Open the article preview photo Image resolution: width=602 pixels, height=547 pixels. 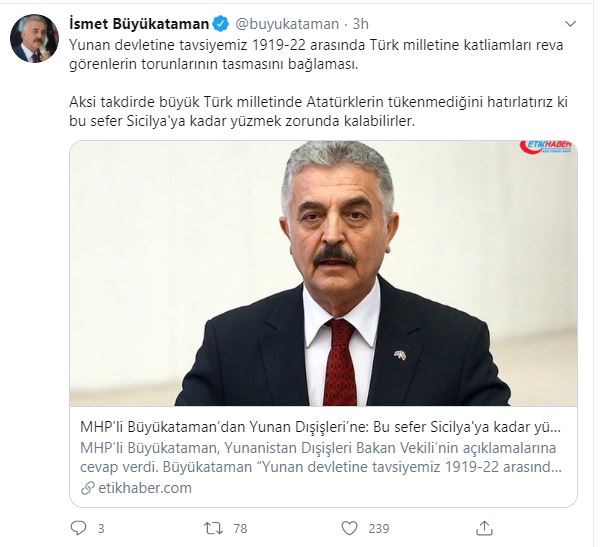coord(323,273)
